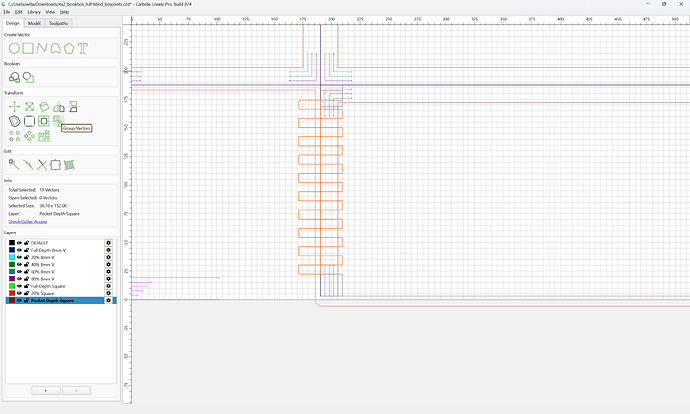Click the rounded-square corner tool icon
This screenshot has height=414, width=690.
[29, 121]
